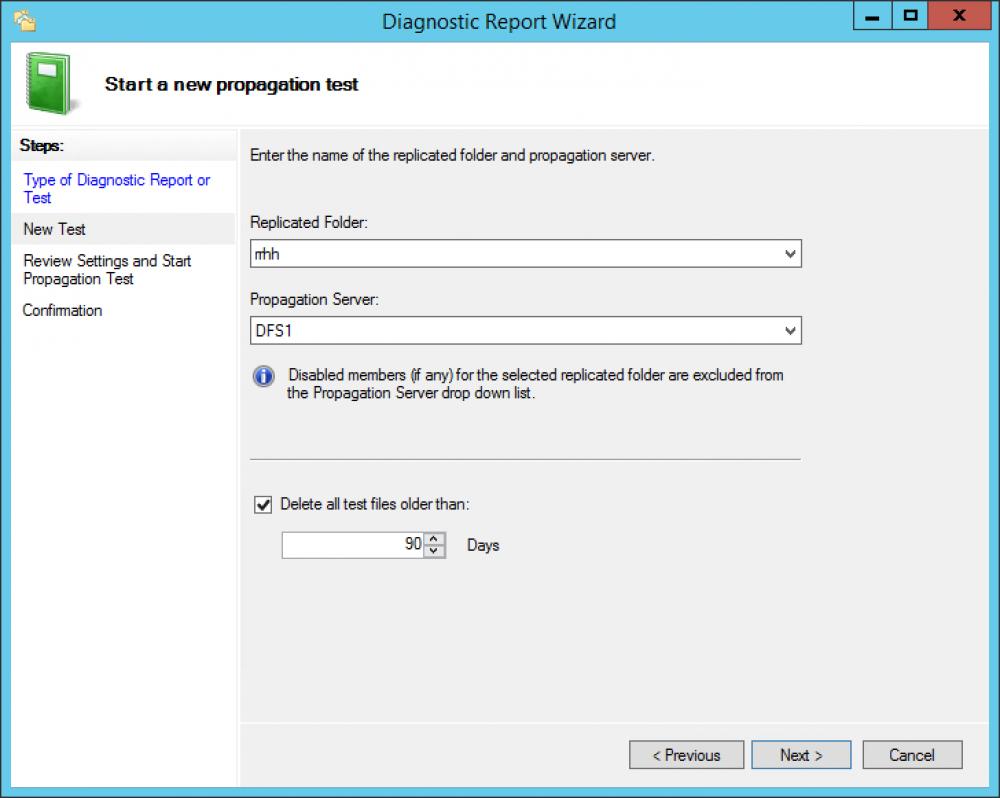This screenshot has height=798, width=1000.
Task: Minimize the Diagnostic Report Wizard window
Action: (873, 16)
